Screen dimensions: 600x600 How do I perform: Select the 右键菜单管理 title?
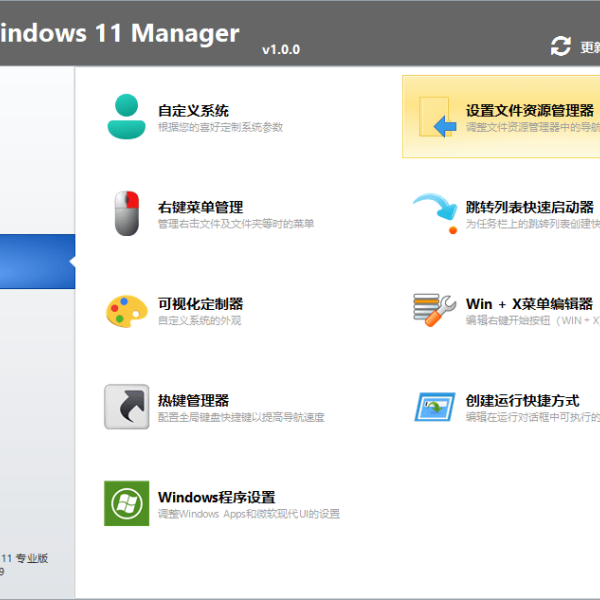[x=201, y=207]
